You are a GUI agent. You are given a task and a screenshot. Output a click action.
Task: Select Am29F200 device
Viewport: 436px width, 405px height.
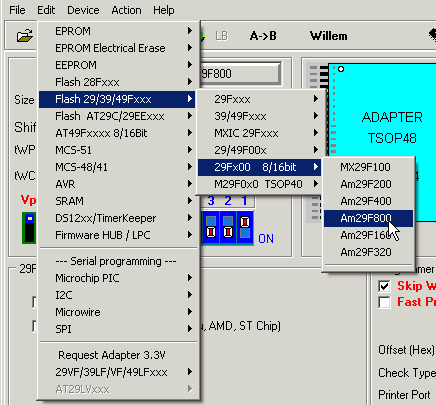pyautogui.click(x=368, y=184)
